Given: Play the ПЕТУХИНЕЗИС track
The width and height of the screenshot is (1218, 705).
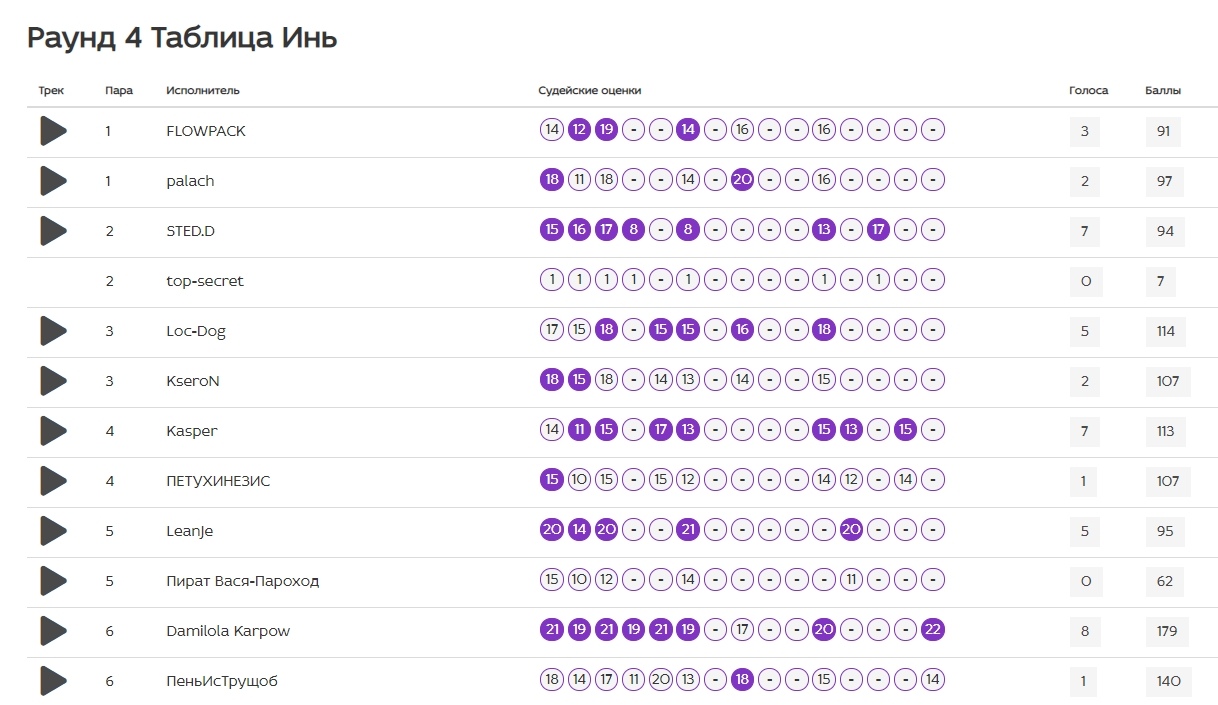Looking at the screenshot, I should coord(53,481).
